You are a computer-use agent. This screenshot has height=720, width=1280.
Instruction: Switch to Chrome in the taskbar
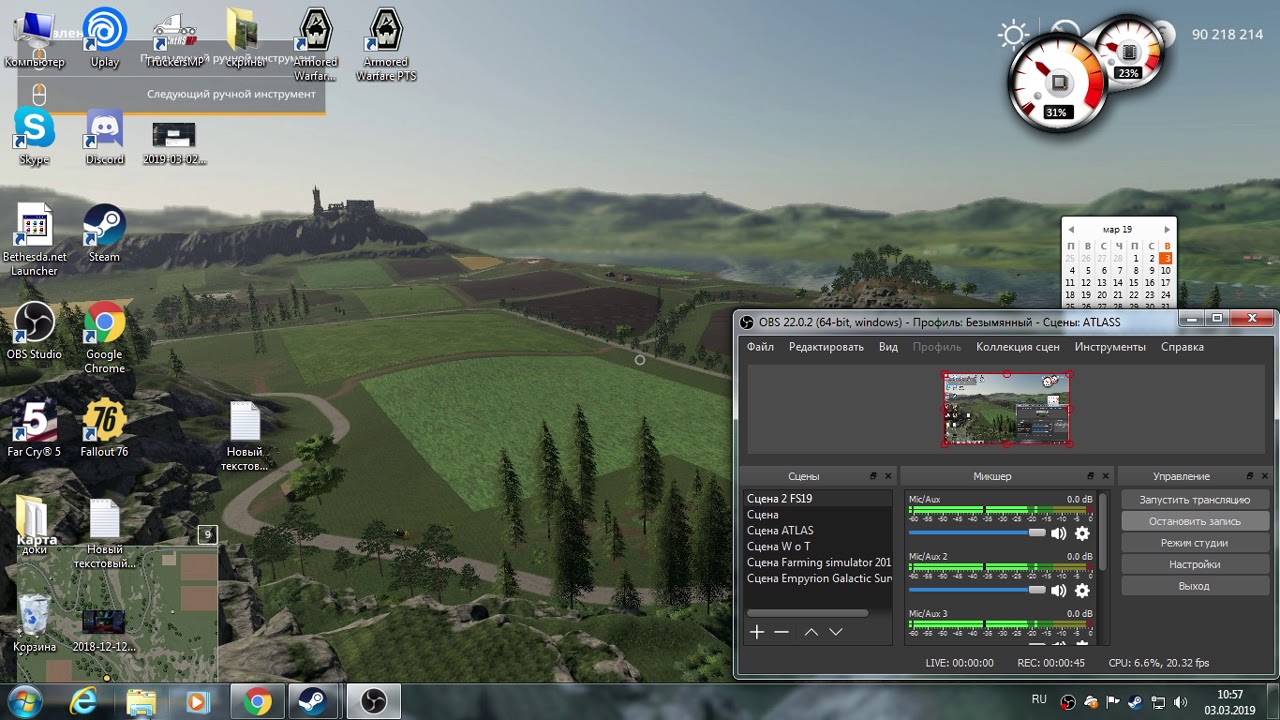coord(257,702)
